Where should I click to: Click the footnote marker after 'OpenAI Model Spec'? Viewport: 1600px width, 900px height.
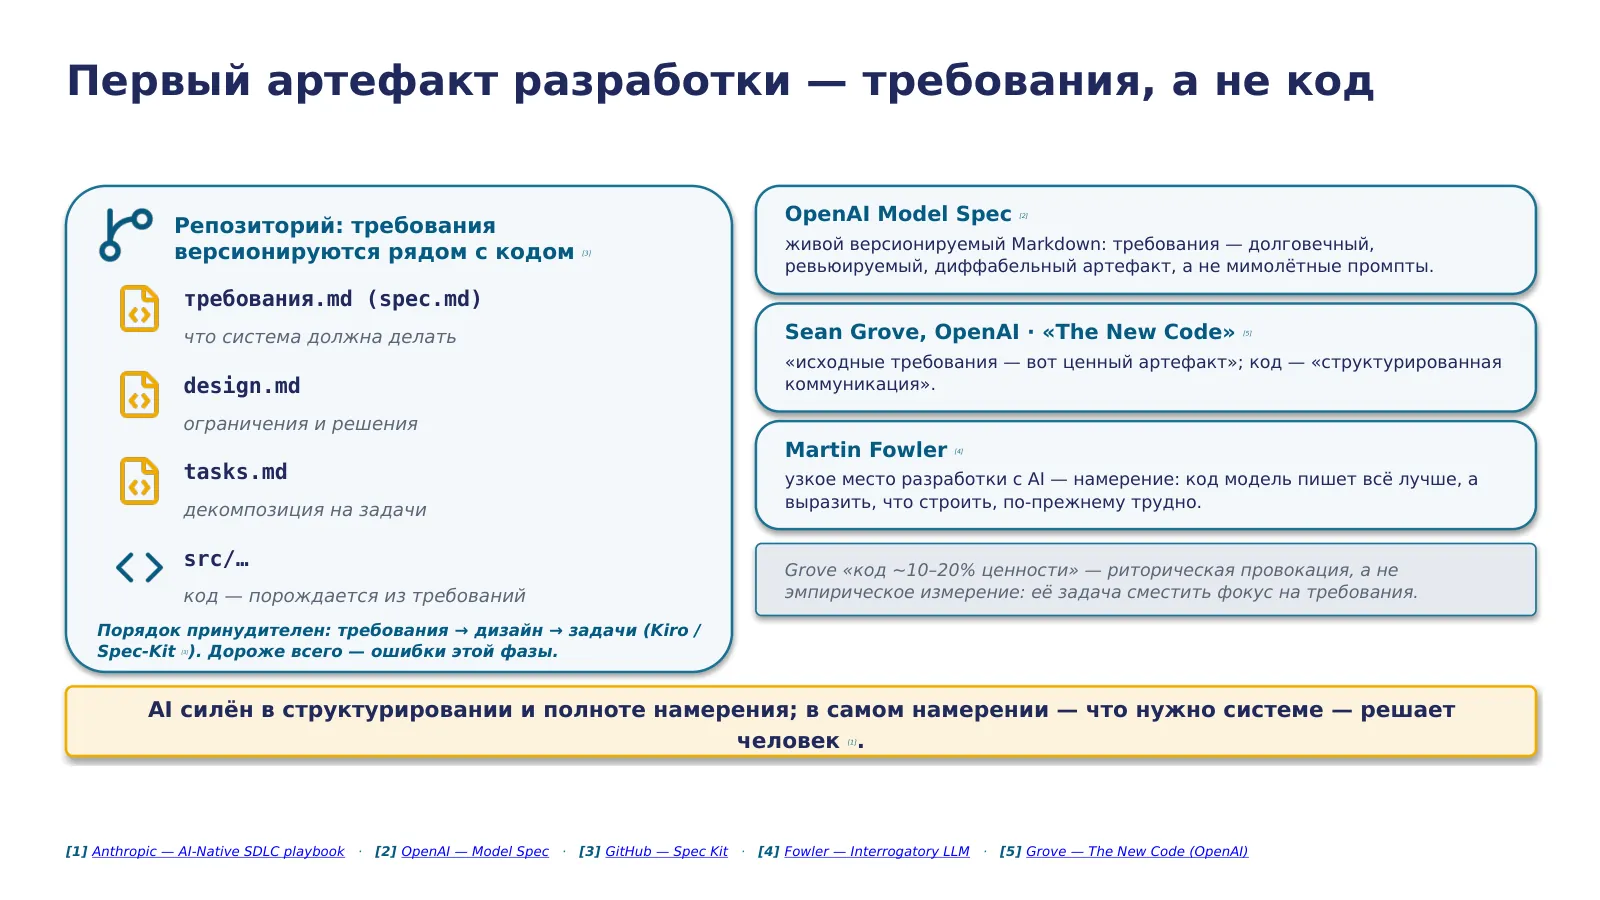pyautogui.click(x=1024, y=216)
